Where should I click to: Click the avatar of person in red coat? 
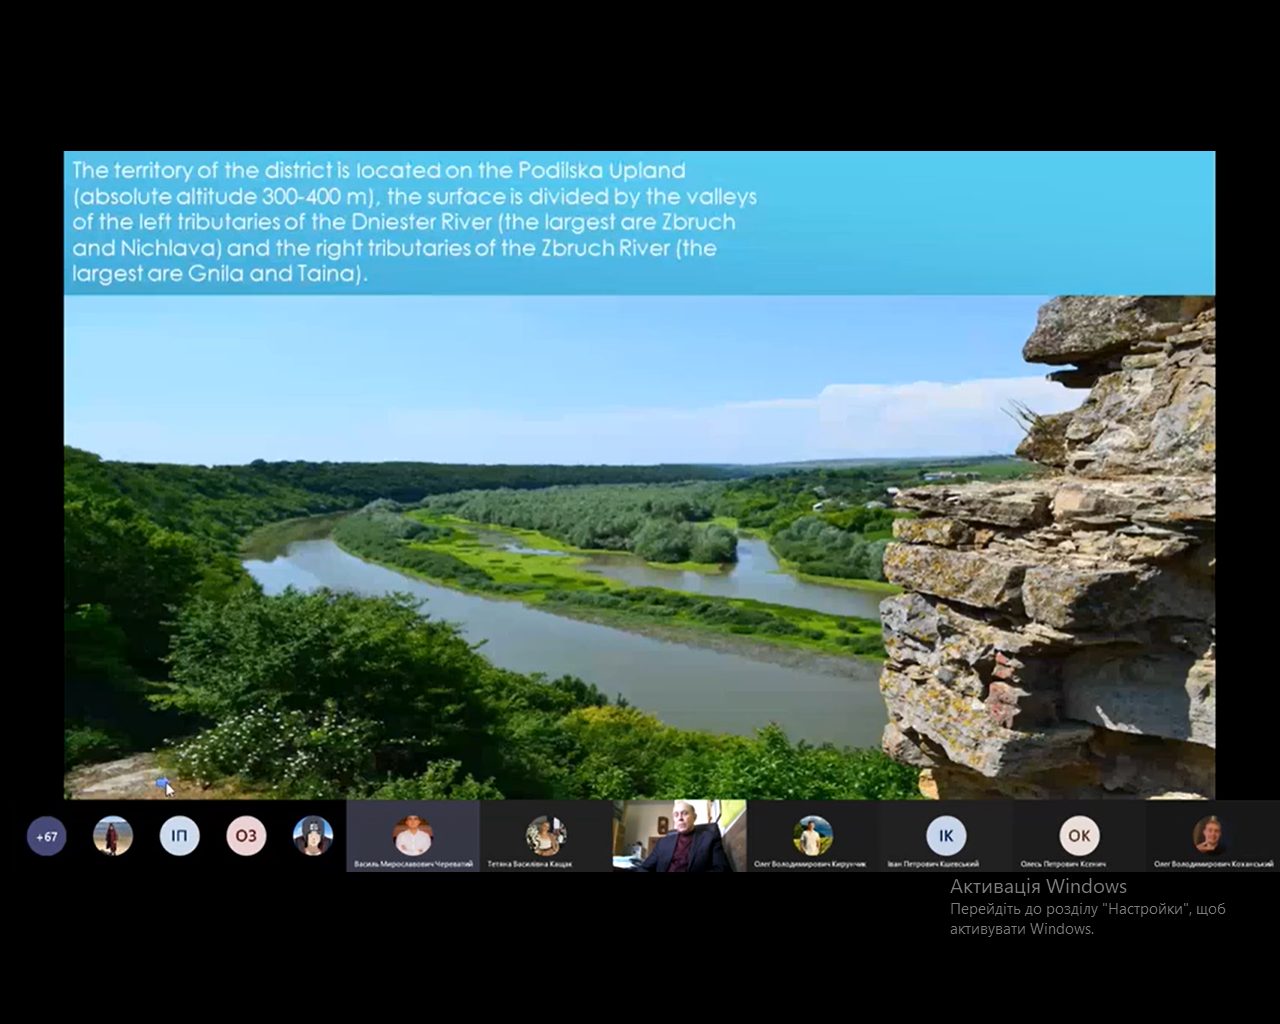click(x=113, y=836)
